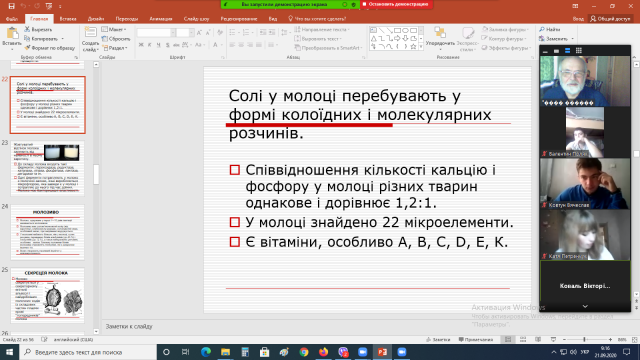Start slideshow from status bar icon

(553, 340)
